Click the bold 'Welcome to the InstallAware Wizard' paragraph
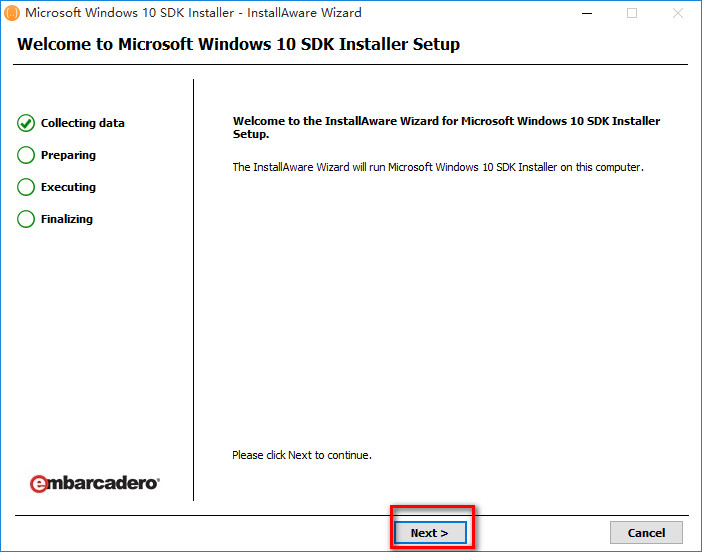The height and width of the screenshot is (552, 702). point(446,128)
